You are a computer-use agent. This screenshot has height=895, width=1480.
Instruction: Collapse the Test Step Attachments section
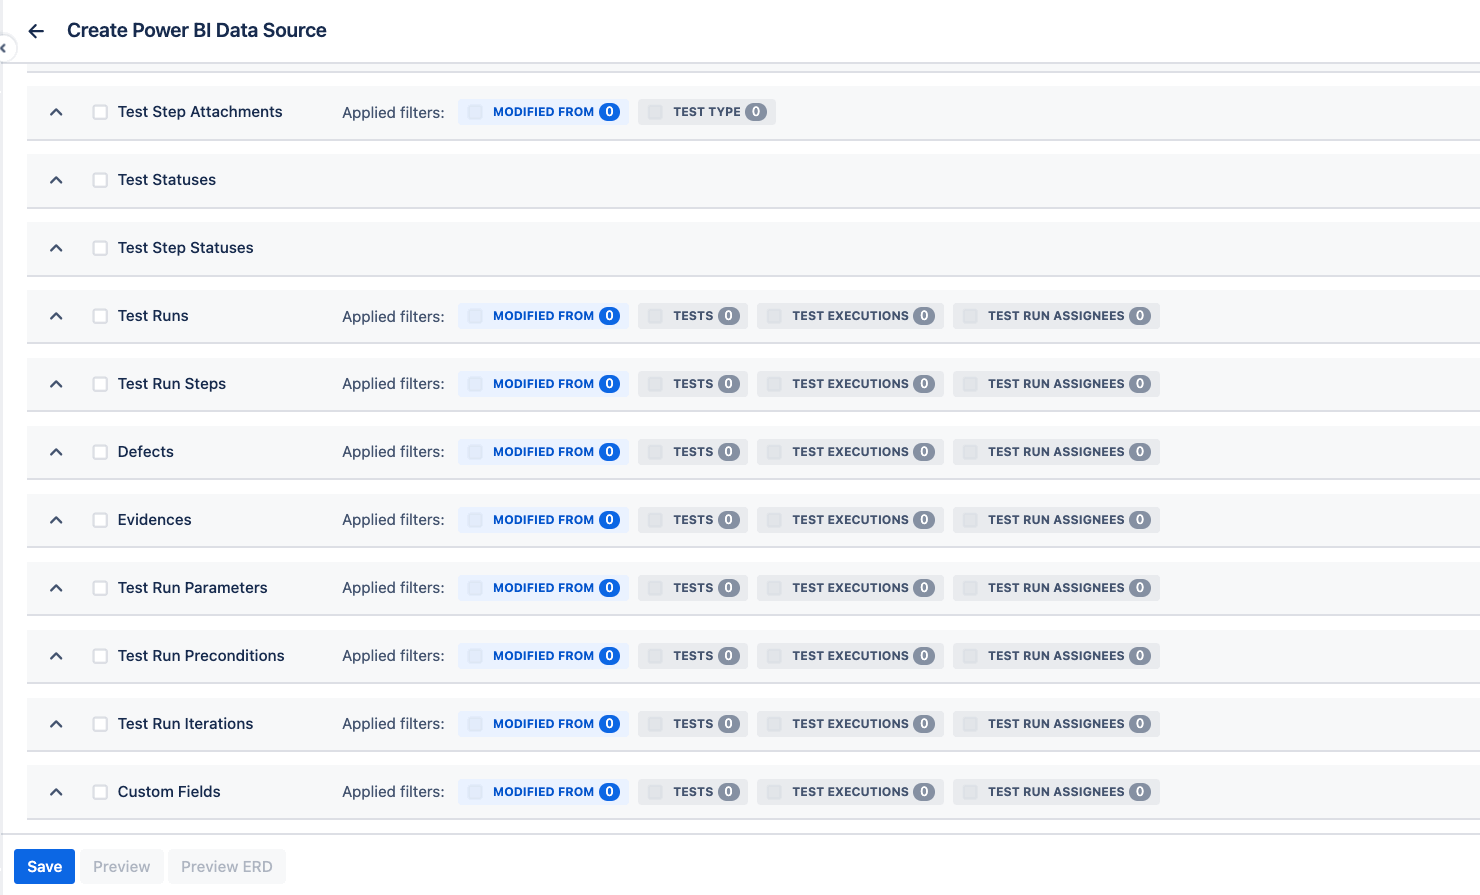[55, 112]
